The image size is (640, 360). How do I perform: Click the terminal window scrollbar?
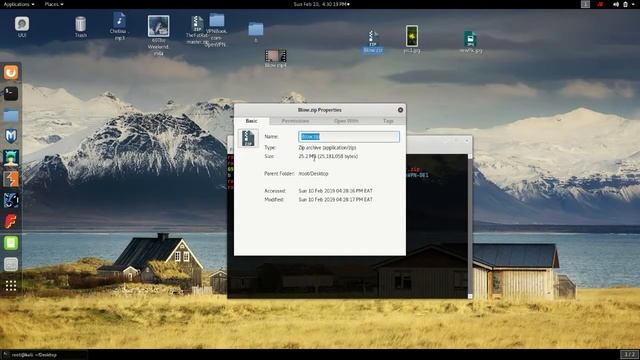click(470, 226)
